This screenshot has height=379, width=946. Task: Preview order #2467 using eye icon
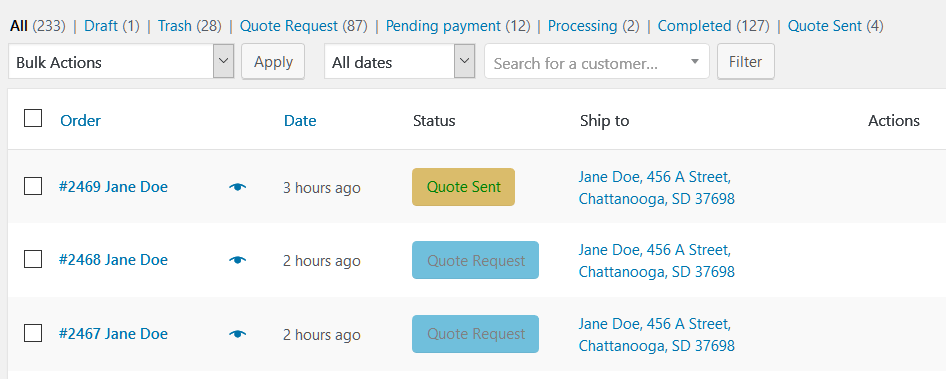click(x=238, y=334)
